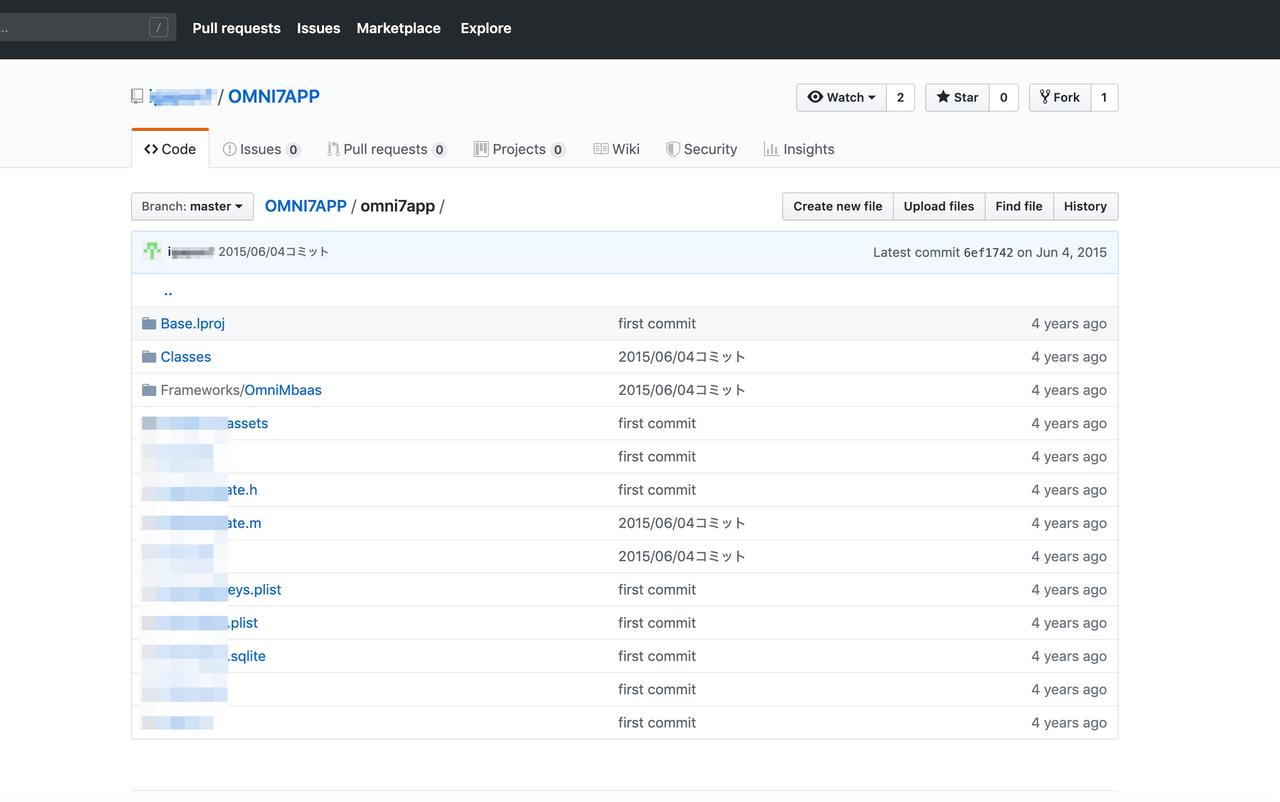Screen dimensions: 1280x802
Task: Click Find file button
Action: 1019,206
